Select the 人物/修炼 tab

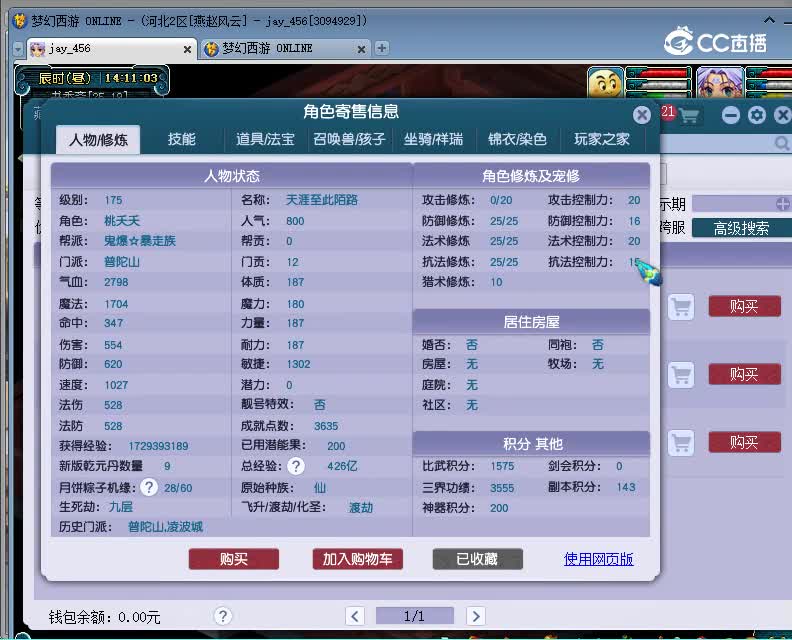[x=98, y=139]
